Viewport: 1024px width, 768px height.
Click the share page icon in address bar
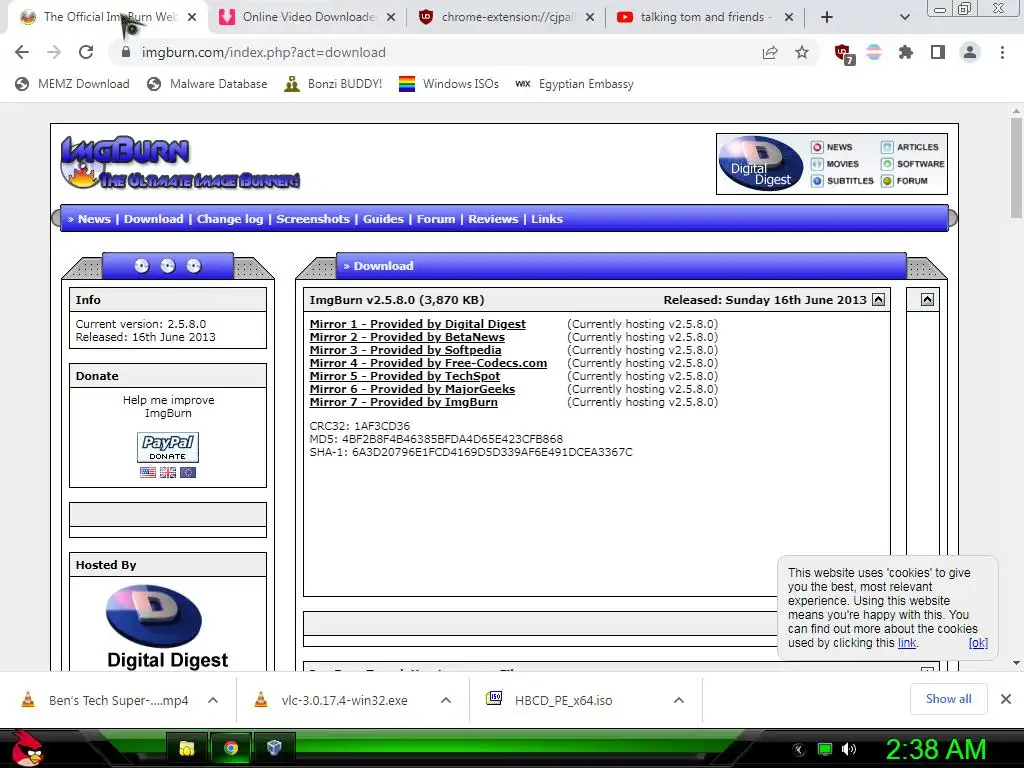[x=770, y=52]
